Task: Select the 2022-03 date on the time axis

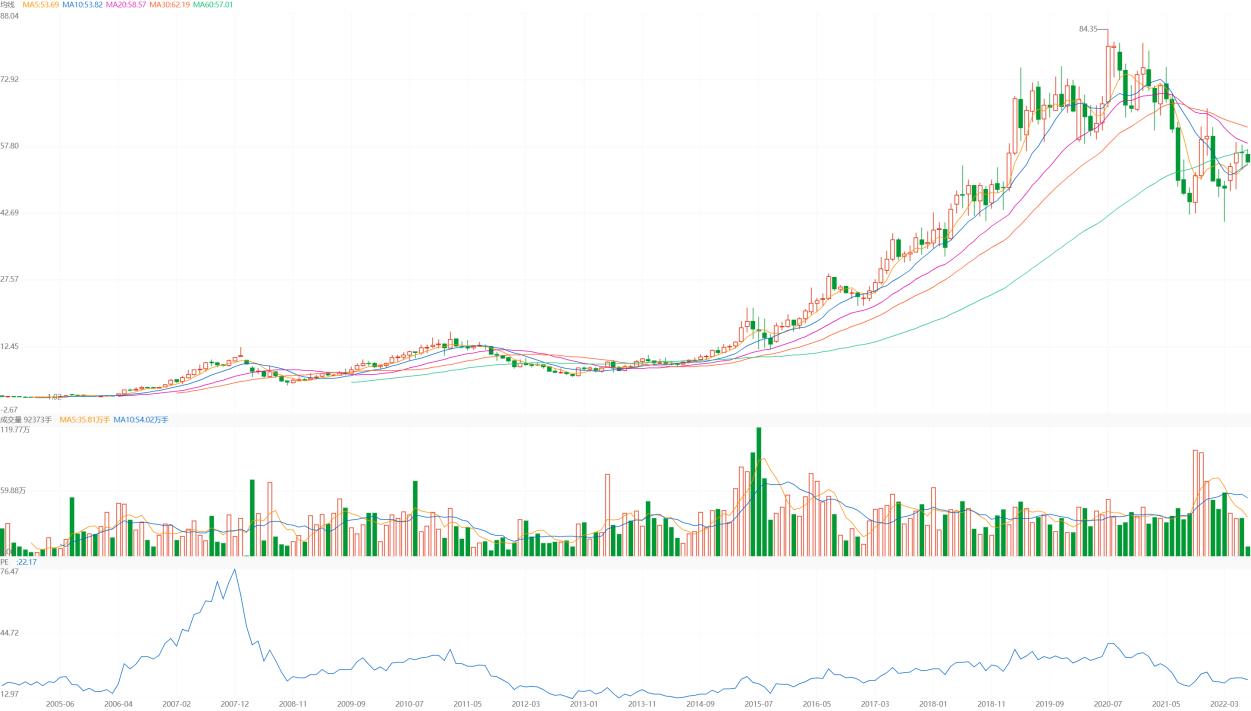Action: click(1224, 704)
